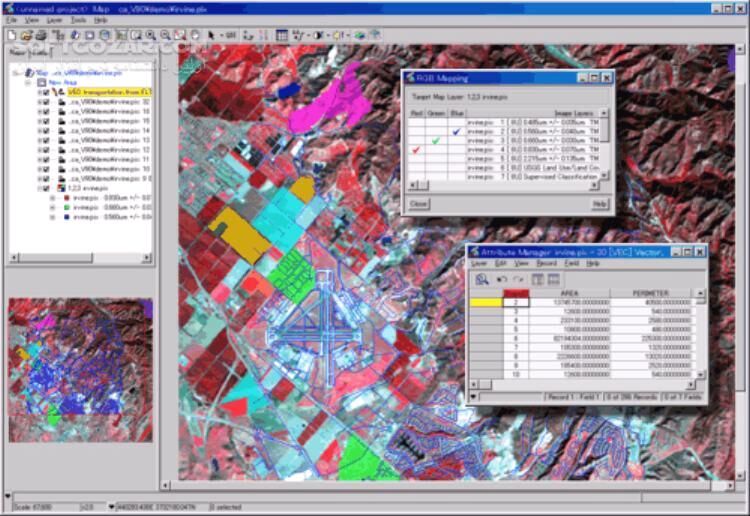Open the Field menu in Attribute Manager

572,263
